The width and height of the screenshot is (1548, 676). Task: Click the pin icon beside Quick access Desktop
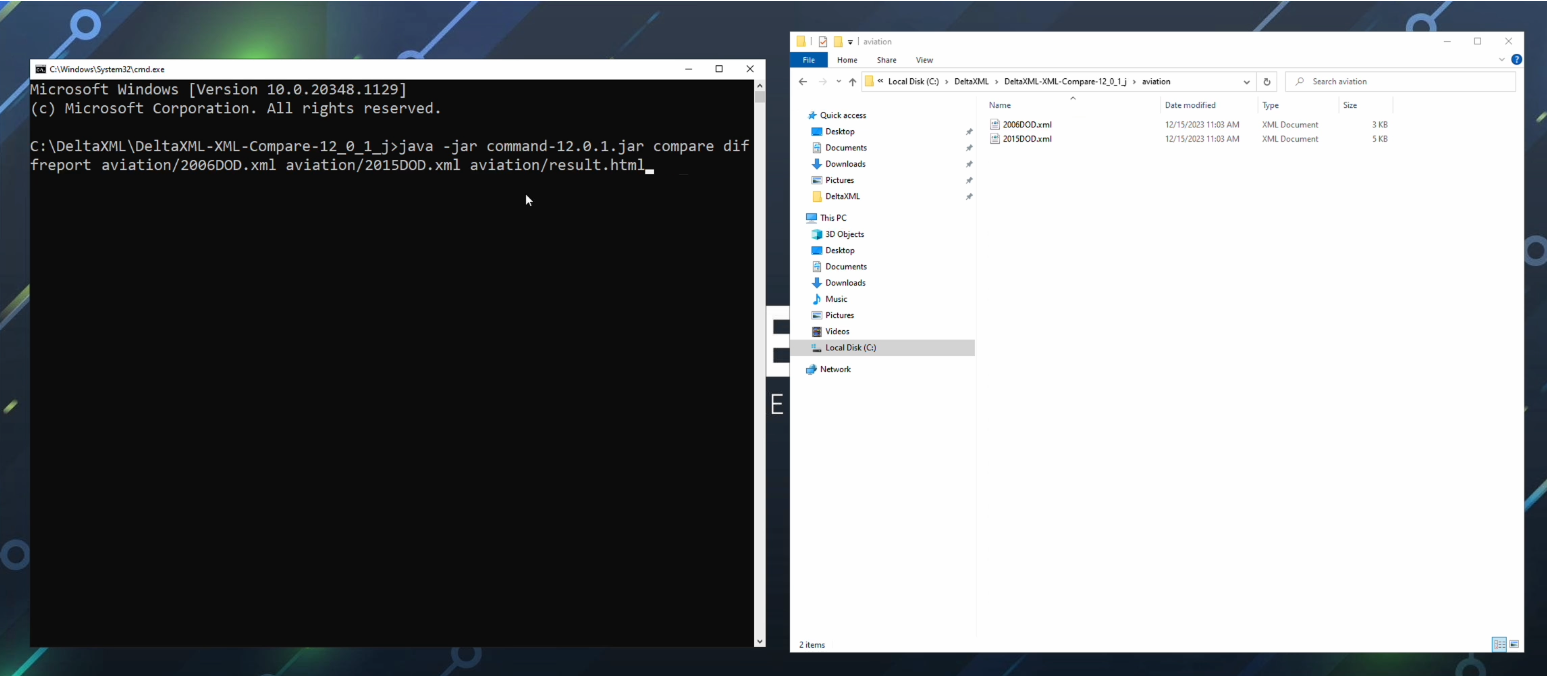pos(968,132)
